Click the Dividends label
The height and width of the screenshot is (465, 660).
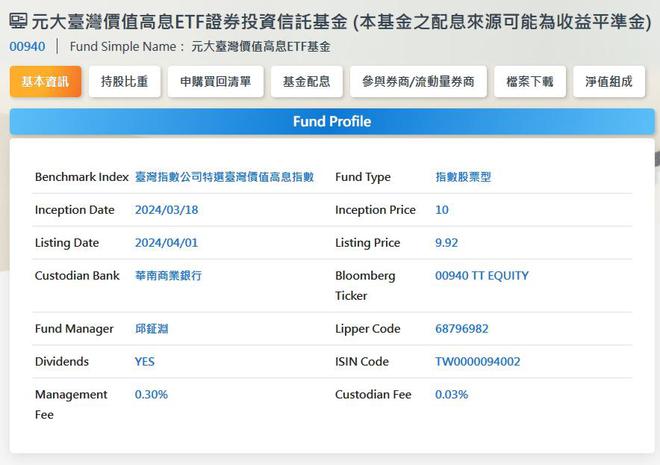62,361
